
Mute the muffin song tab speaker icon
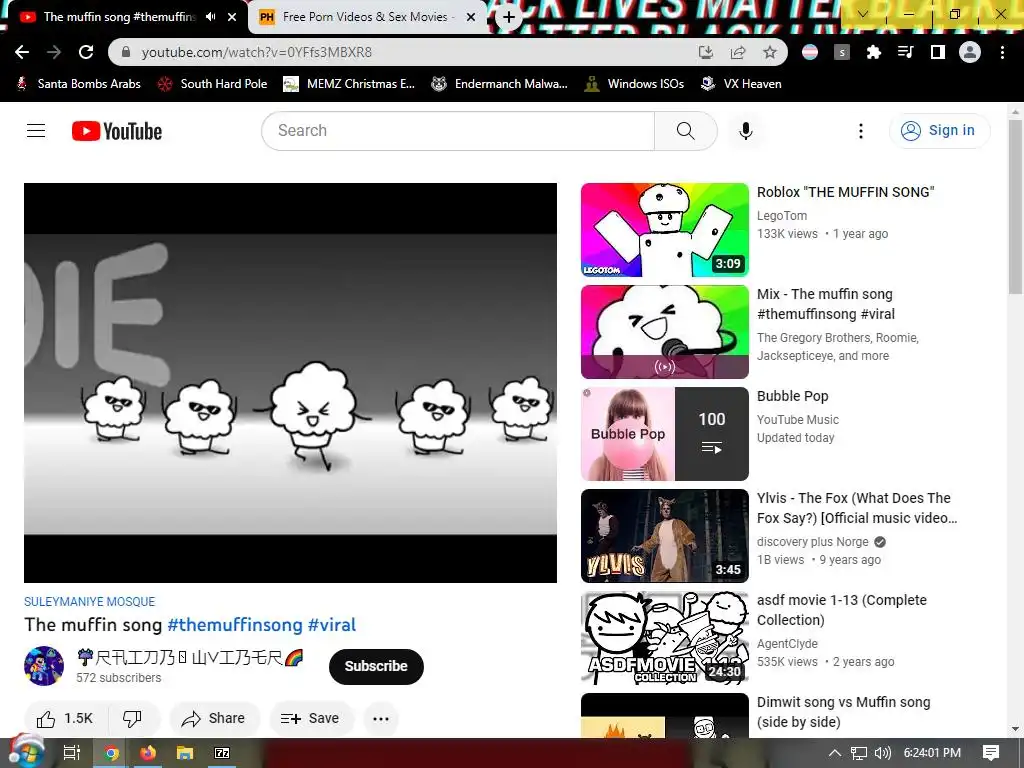[x=210, y=17]
